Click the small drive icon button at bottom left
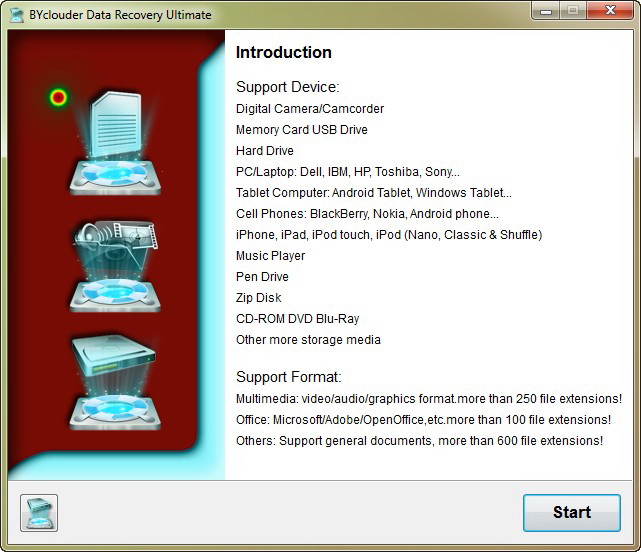Image resolution: width=641 pixels, height=552 pixels. coord(39,512)
